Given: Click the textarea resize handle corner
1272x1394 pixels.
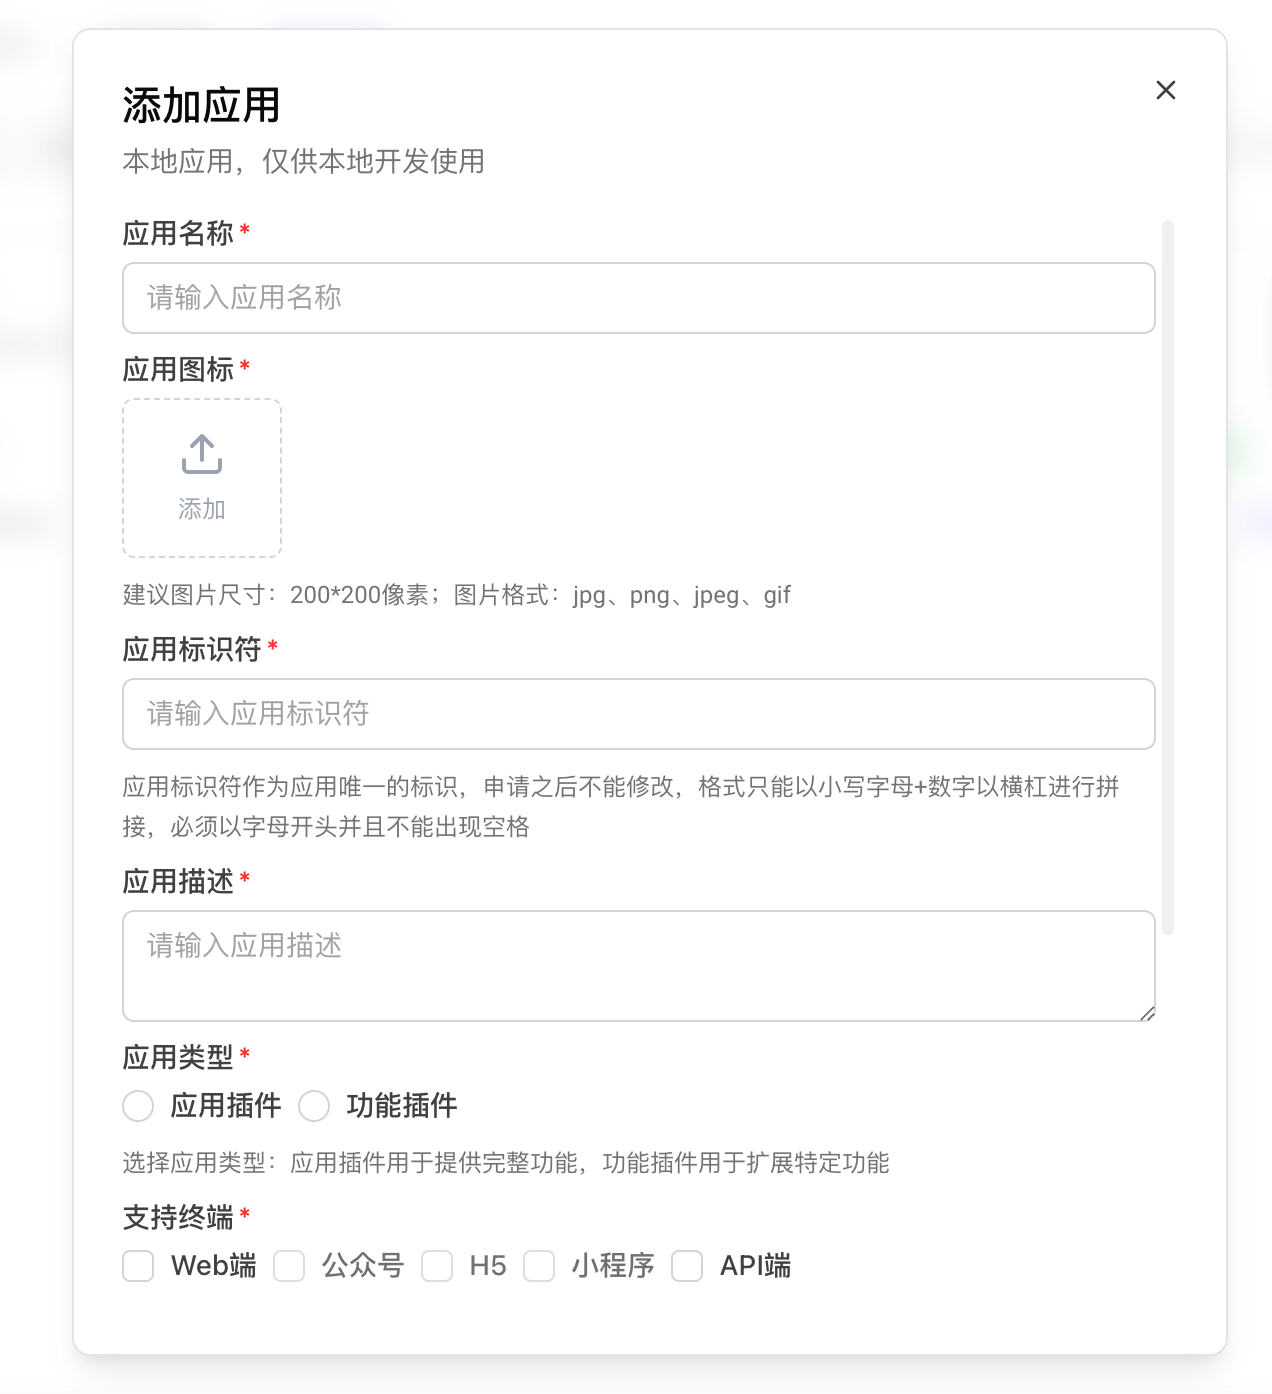Looking at the screenshot, I should 1147,1013.
